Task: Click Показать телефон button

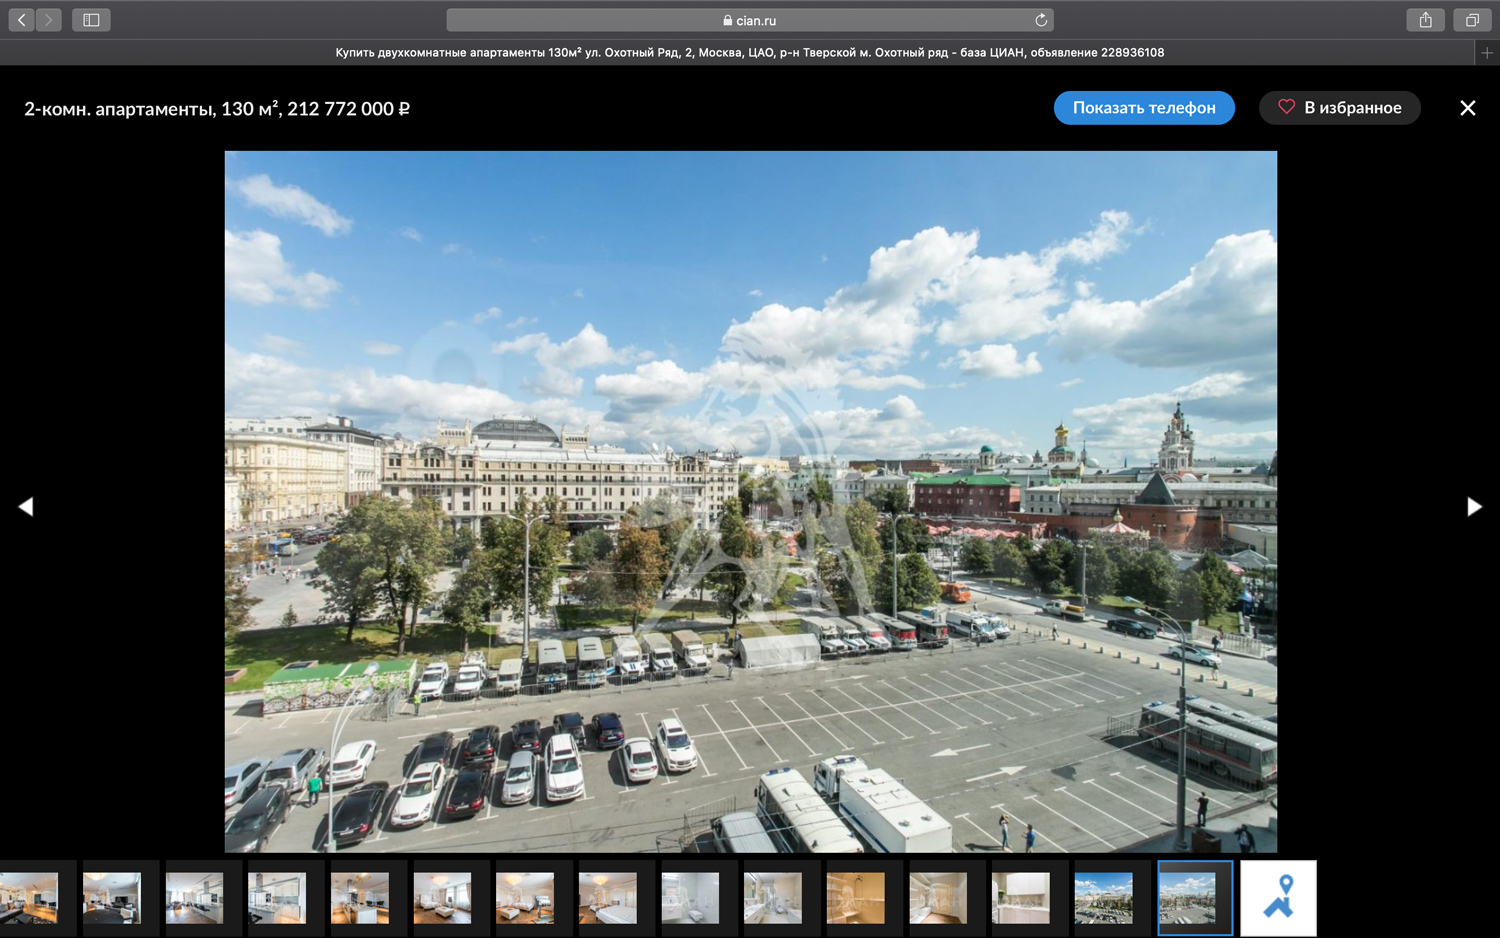Action: pos(1144,108)
